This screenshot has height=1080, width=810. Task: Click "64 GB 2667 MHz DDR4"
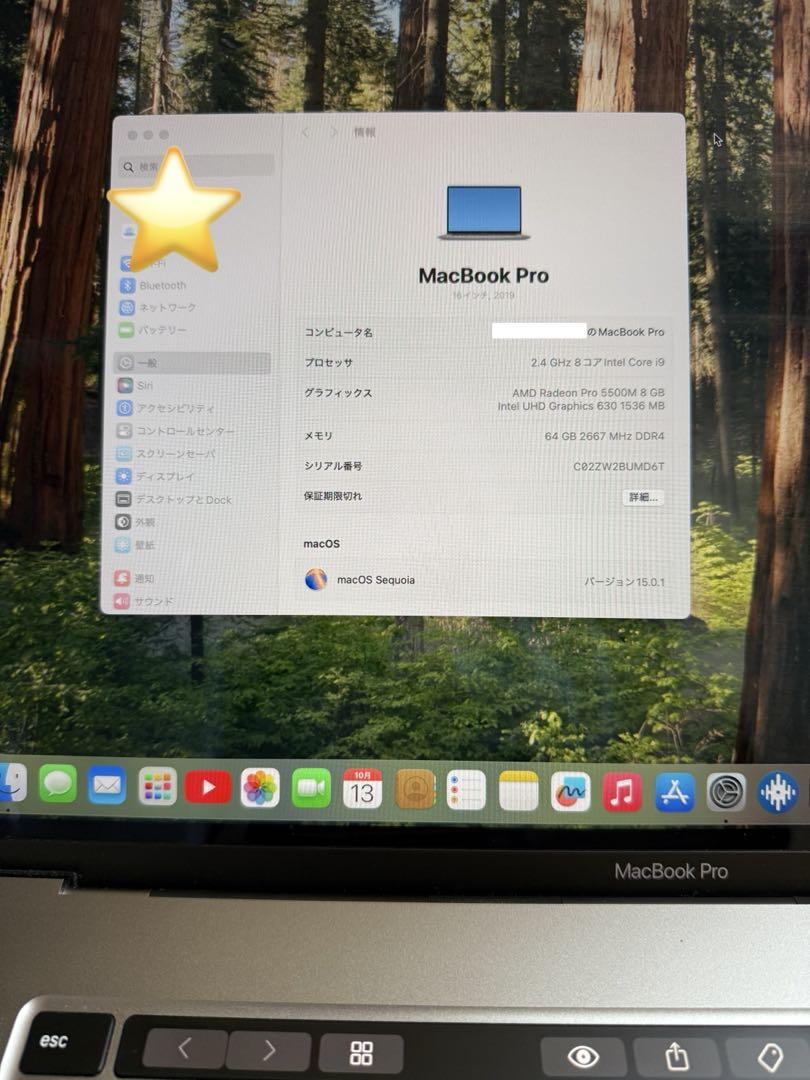pos(604,436)
